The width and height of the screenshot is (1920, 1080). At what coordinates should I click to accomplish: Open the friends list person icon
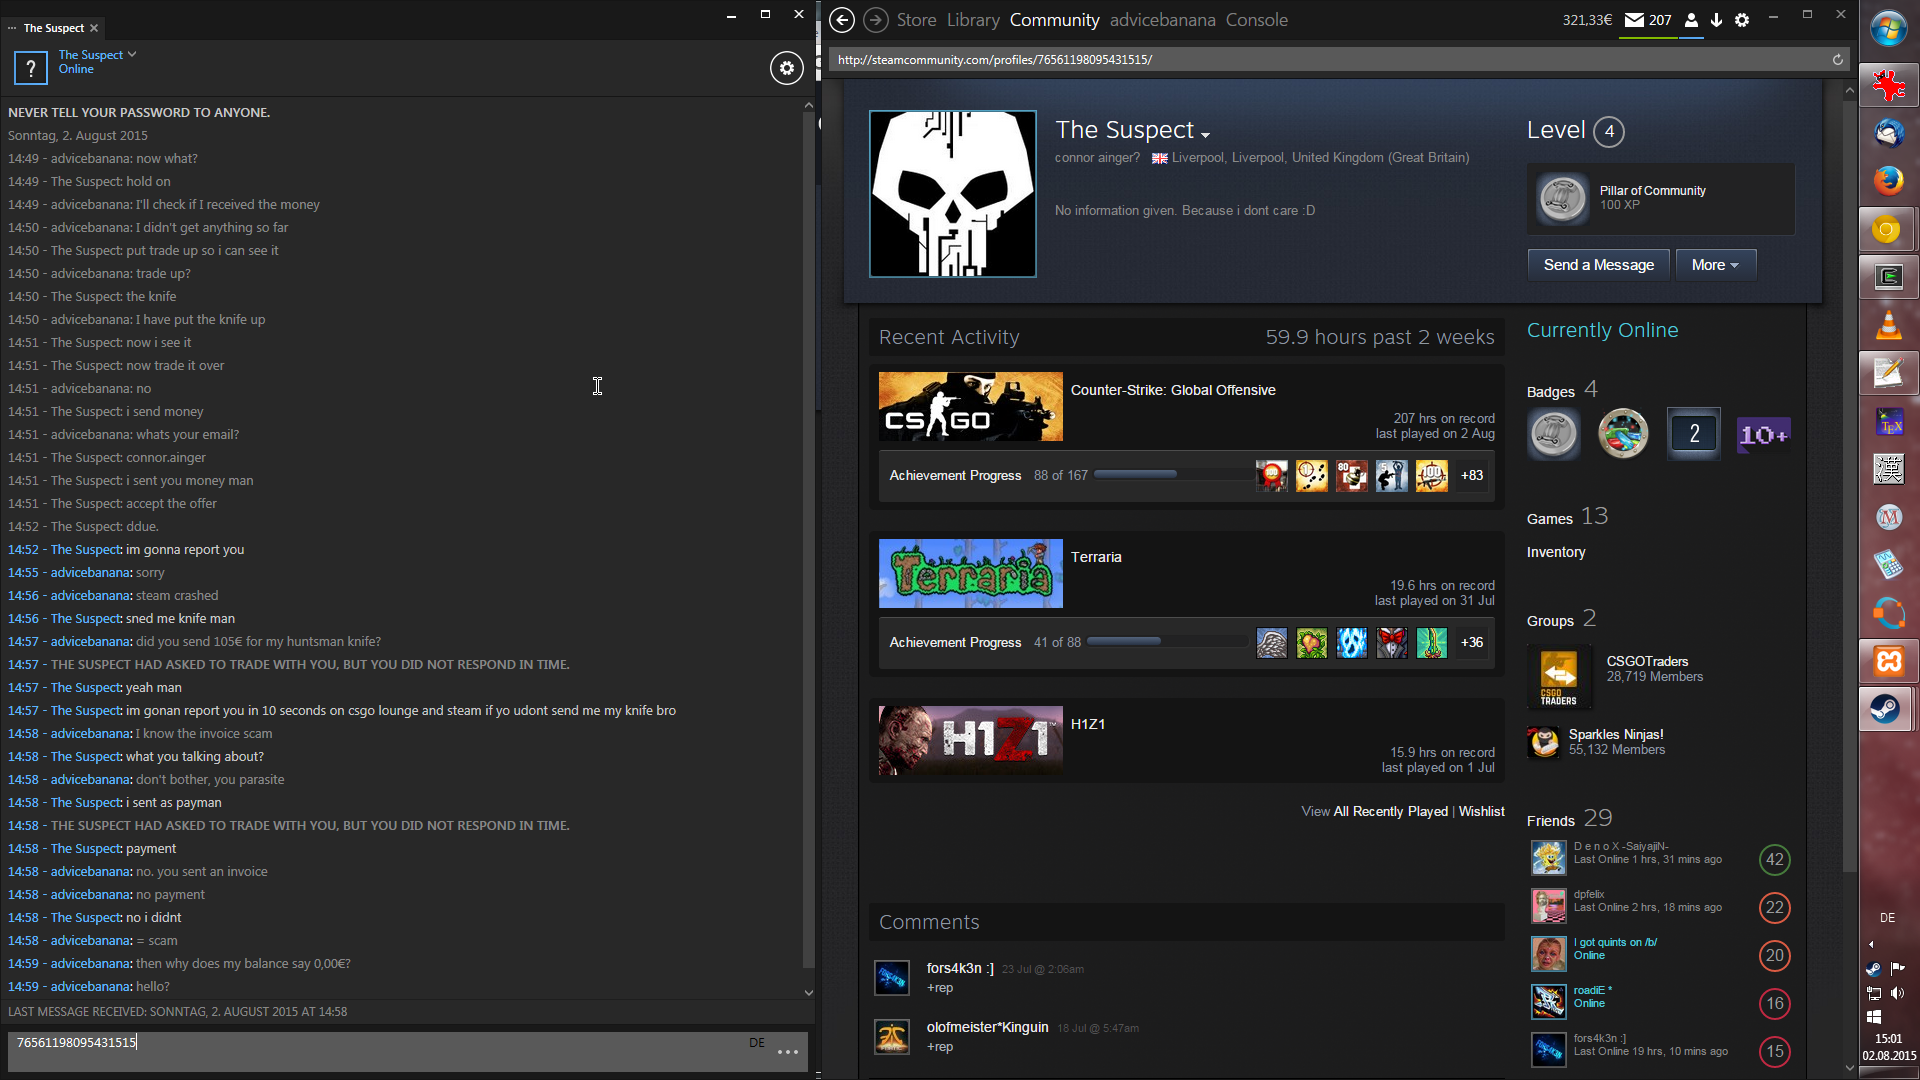click(x=1691, y=20)
